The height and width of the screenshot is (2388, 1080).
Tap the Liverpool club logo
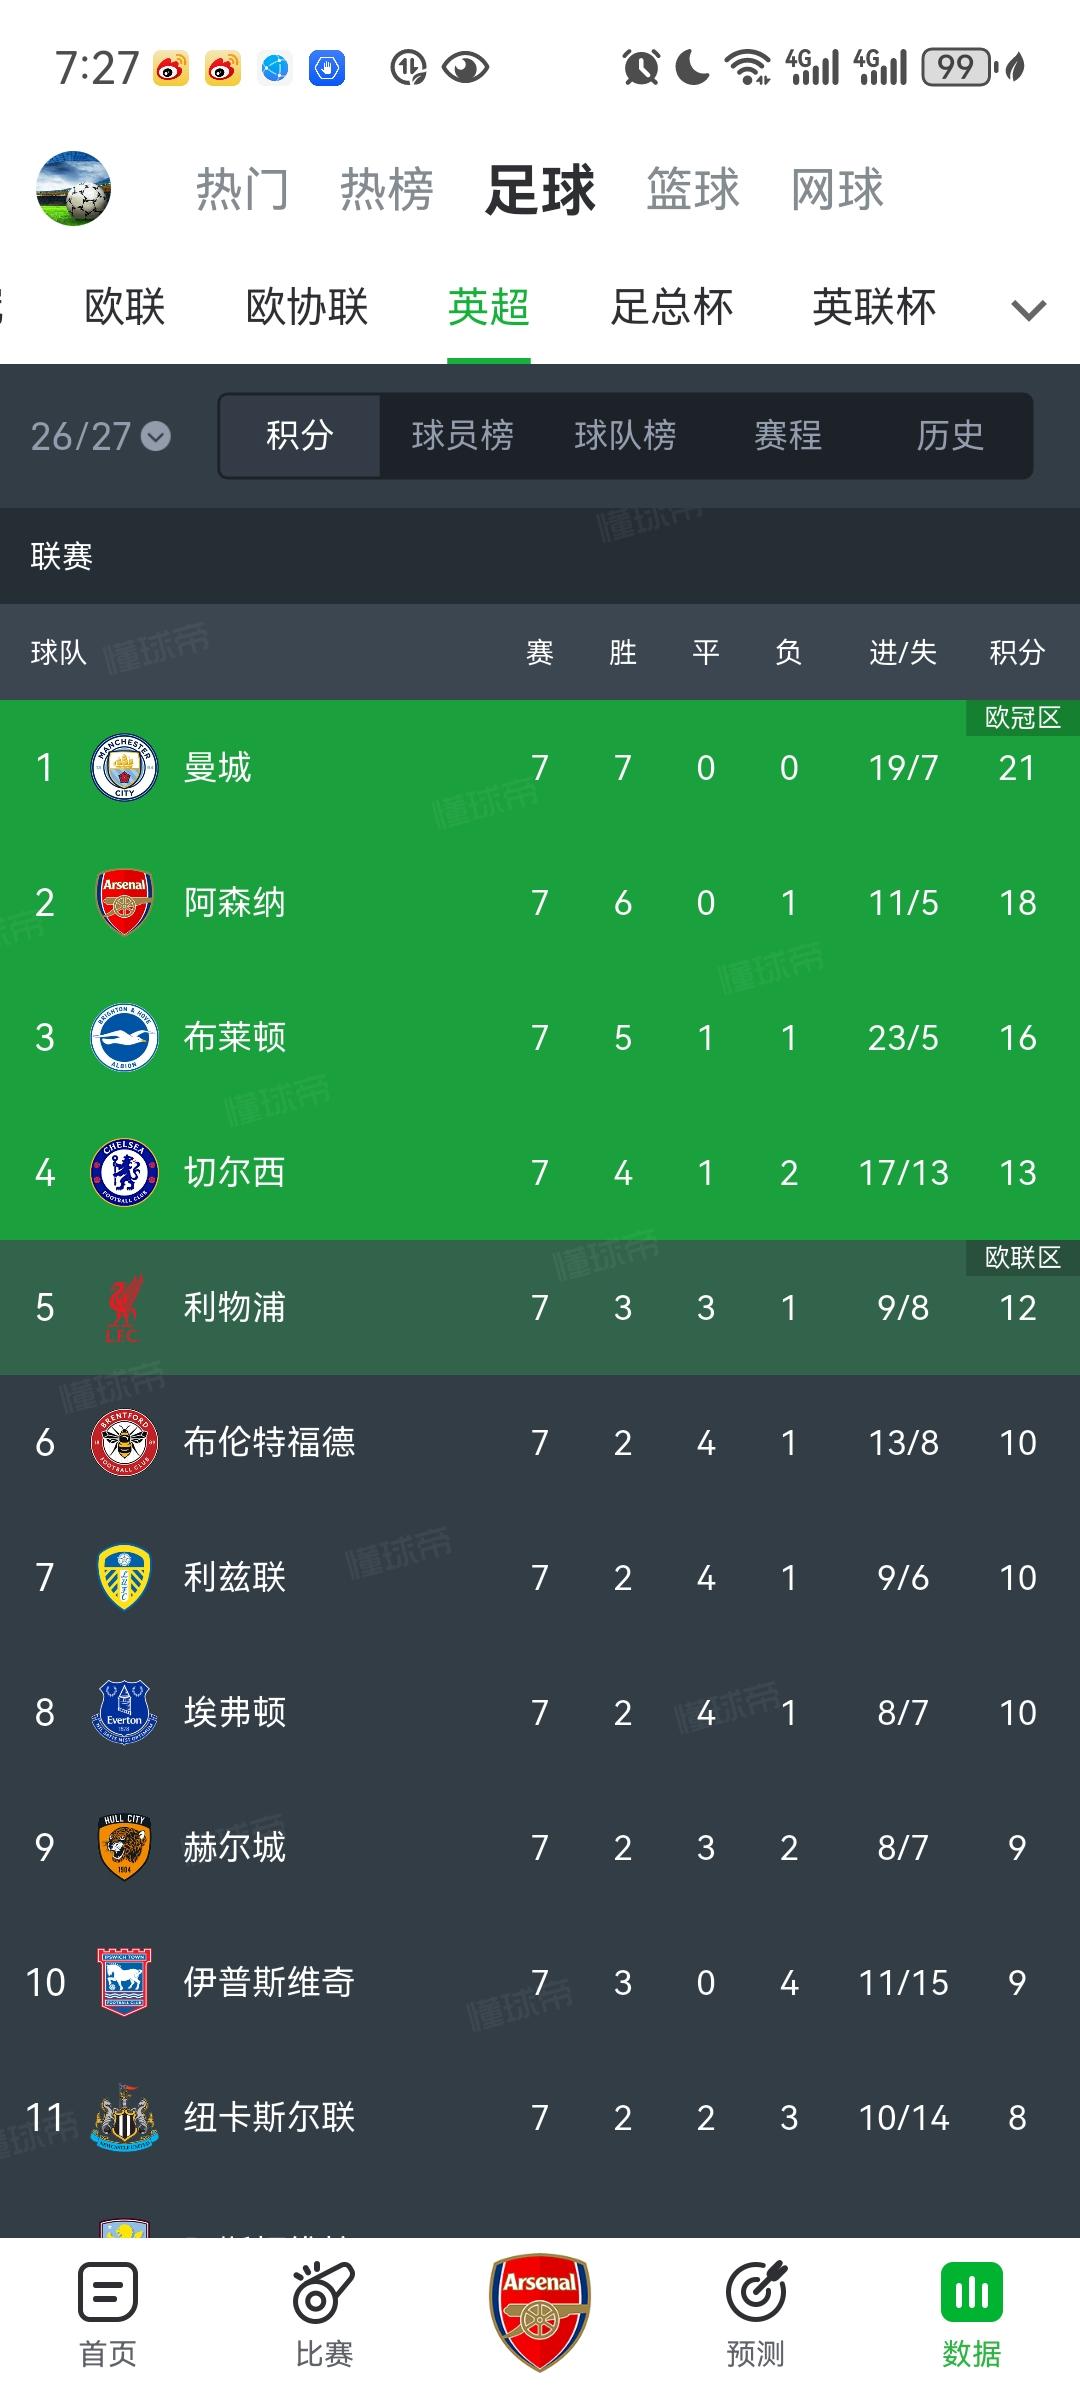pyautogui.click(x=124, y=1308)
